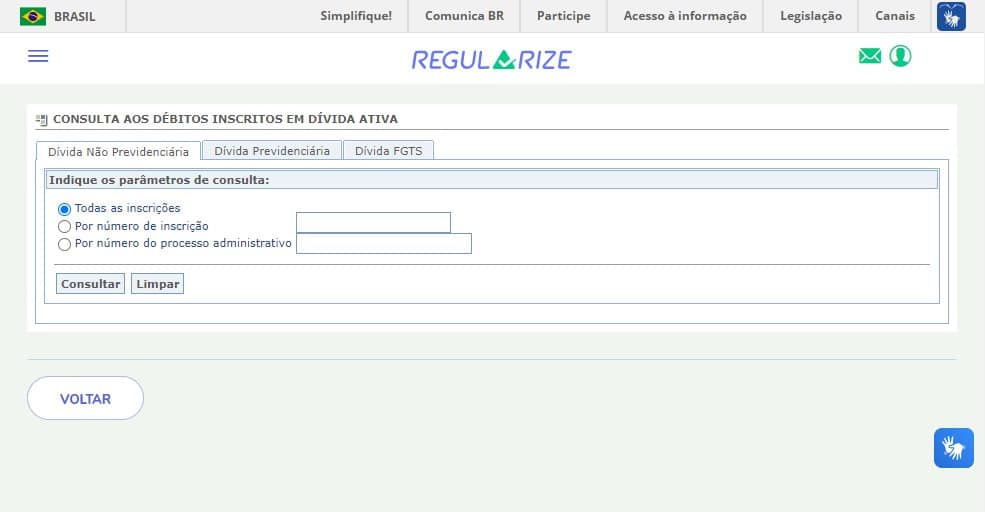The width and height of the screenshot is (985, 512).
Task: Open the hamburger menu icon
Action: tap(38, 56)
